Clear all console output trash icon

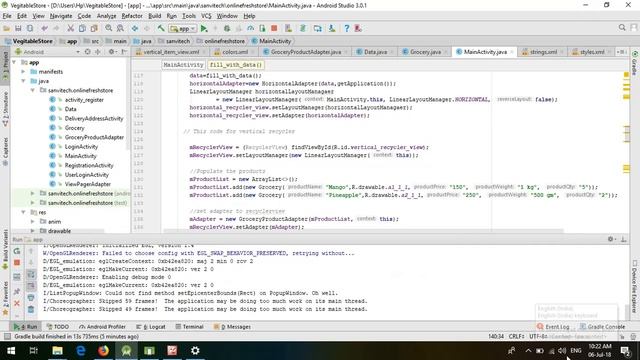[x=31, y=310]
